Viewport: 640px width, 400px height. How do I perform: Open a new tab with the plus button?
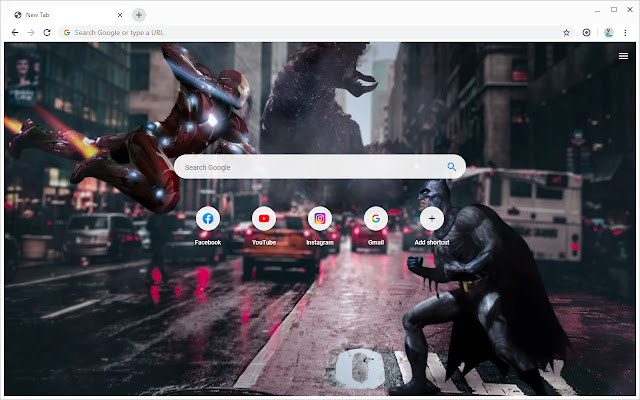pyautogui.click(x=139, y=15)
